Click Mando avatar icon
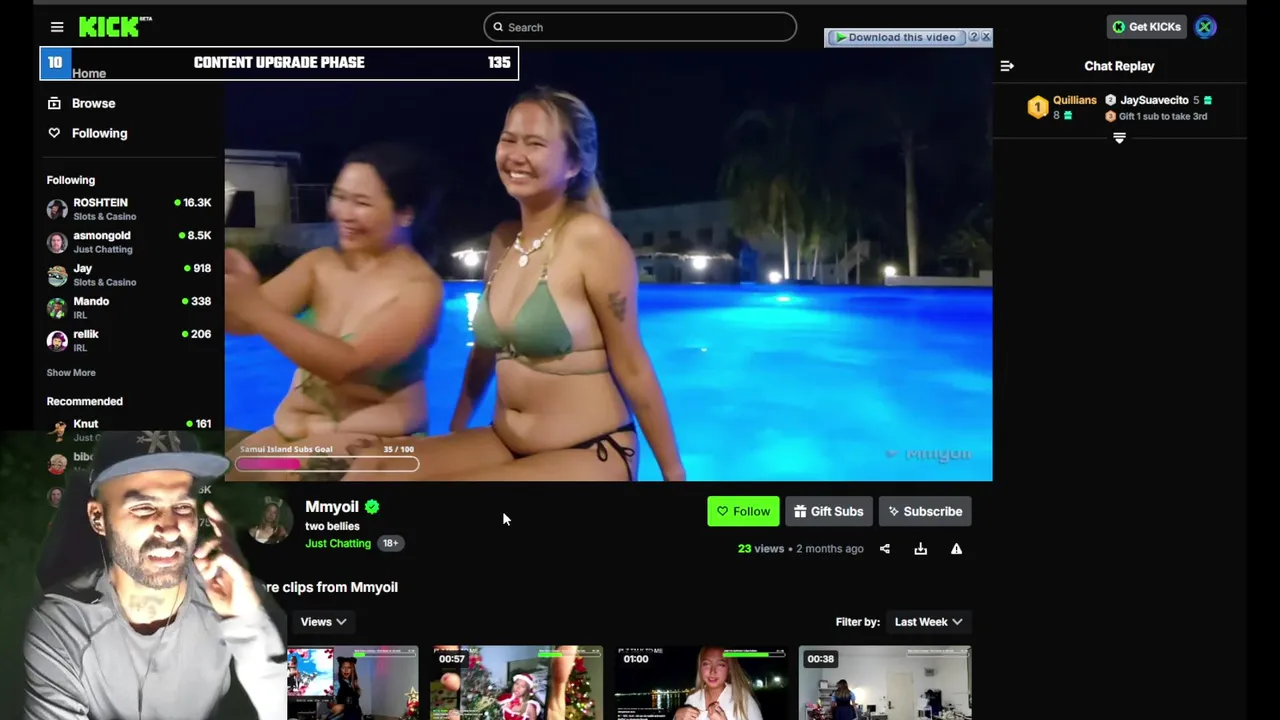Viewport: 1280px width, 720px height. point(57,308)
